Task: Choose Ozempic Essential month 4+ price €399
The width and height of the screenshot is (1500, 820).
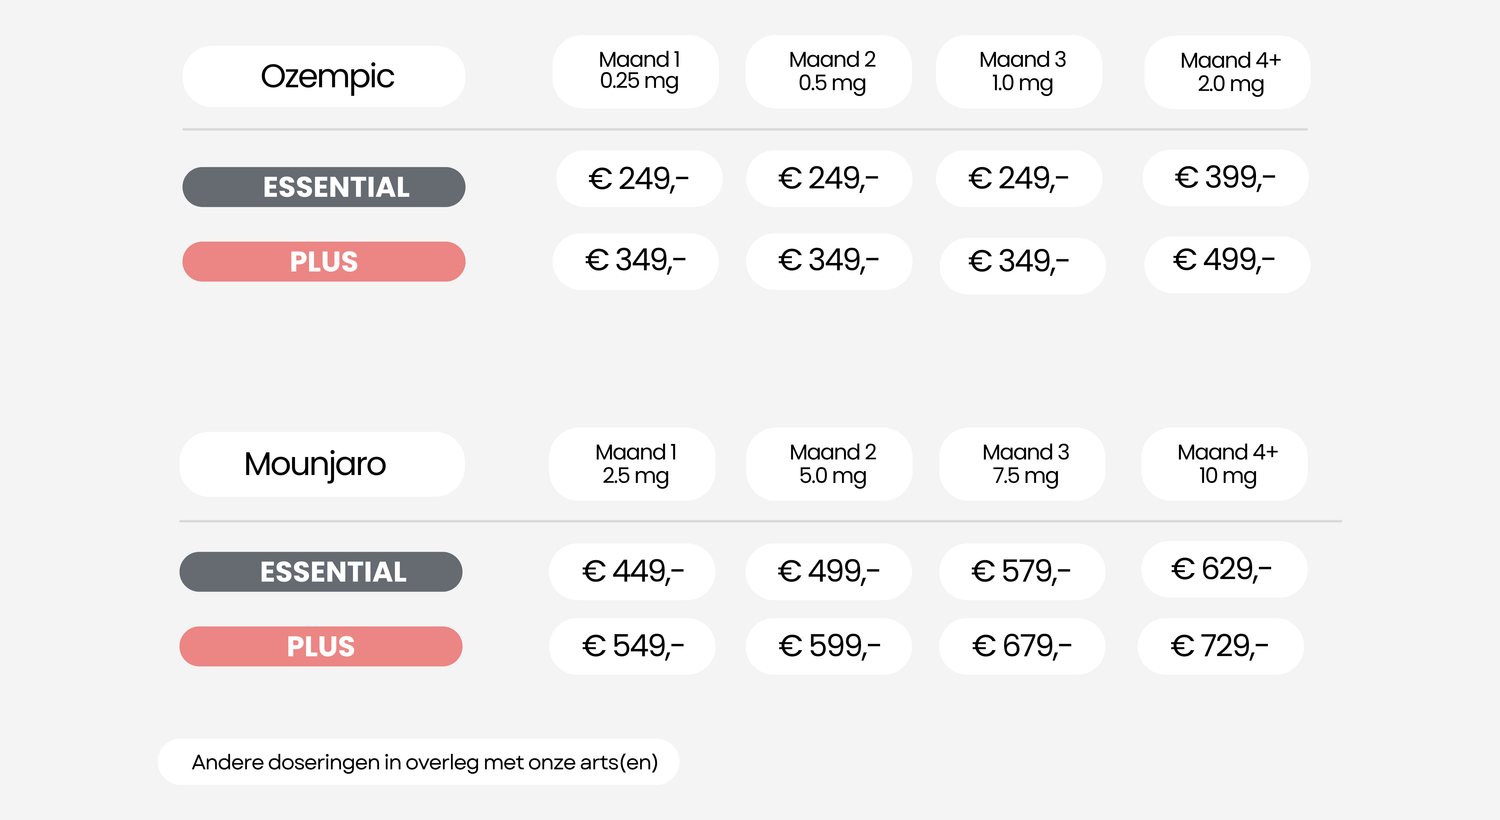Action: point(1225,178)
